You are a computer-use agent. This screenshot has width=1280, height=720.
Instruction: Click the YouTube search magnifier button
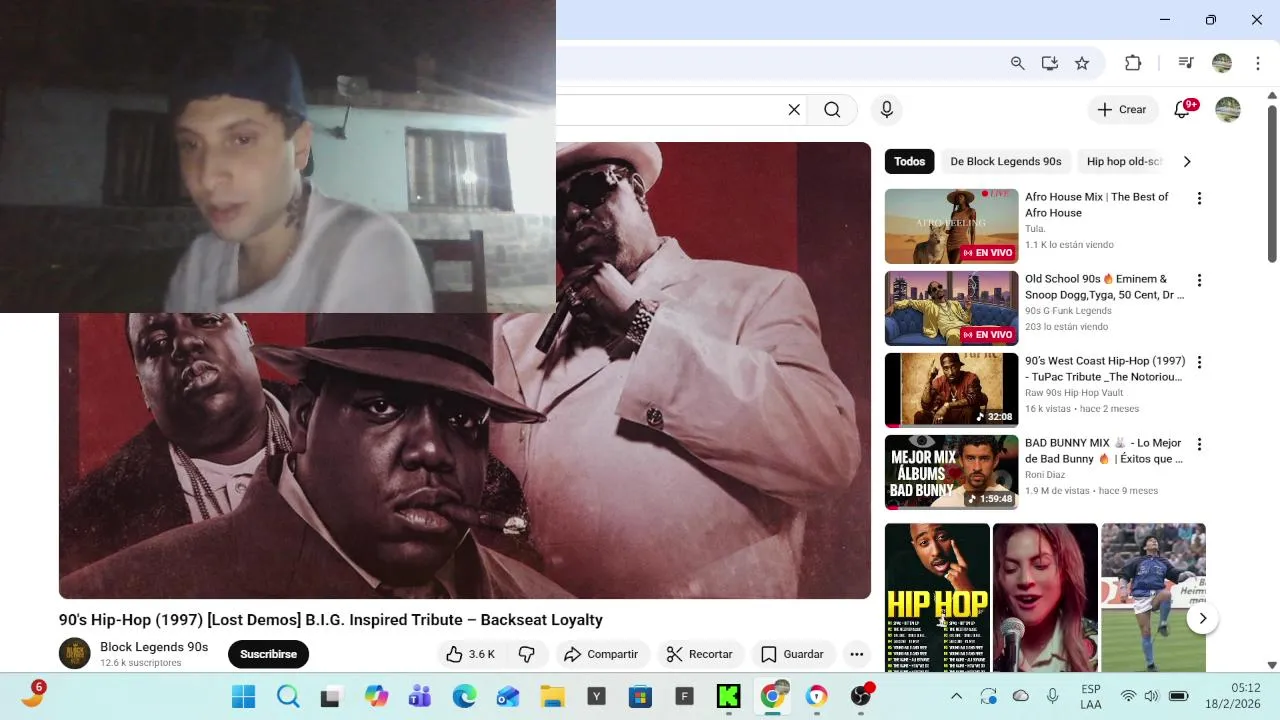click(832, 110)
